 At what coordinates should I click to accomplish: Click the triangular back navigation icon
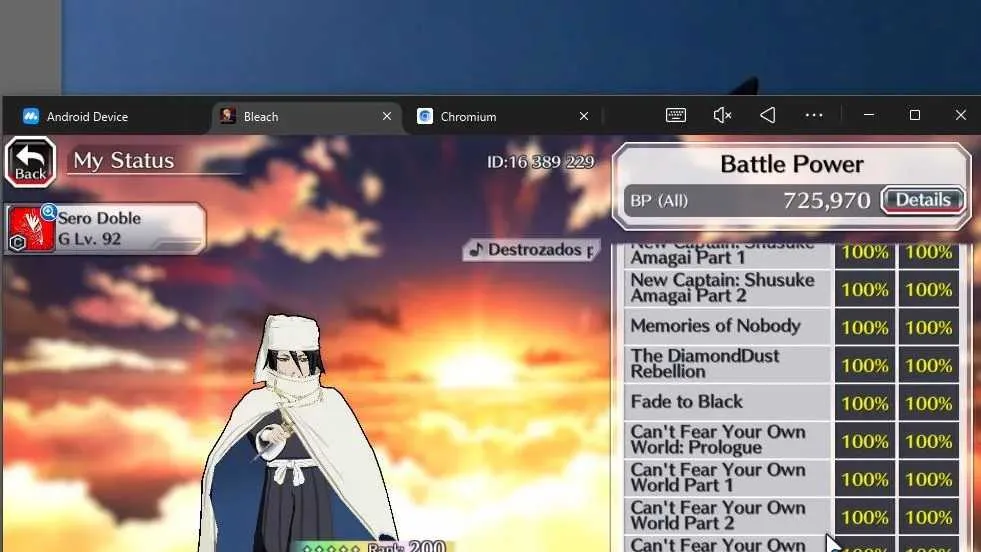pos(768,115)
